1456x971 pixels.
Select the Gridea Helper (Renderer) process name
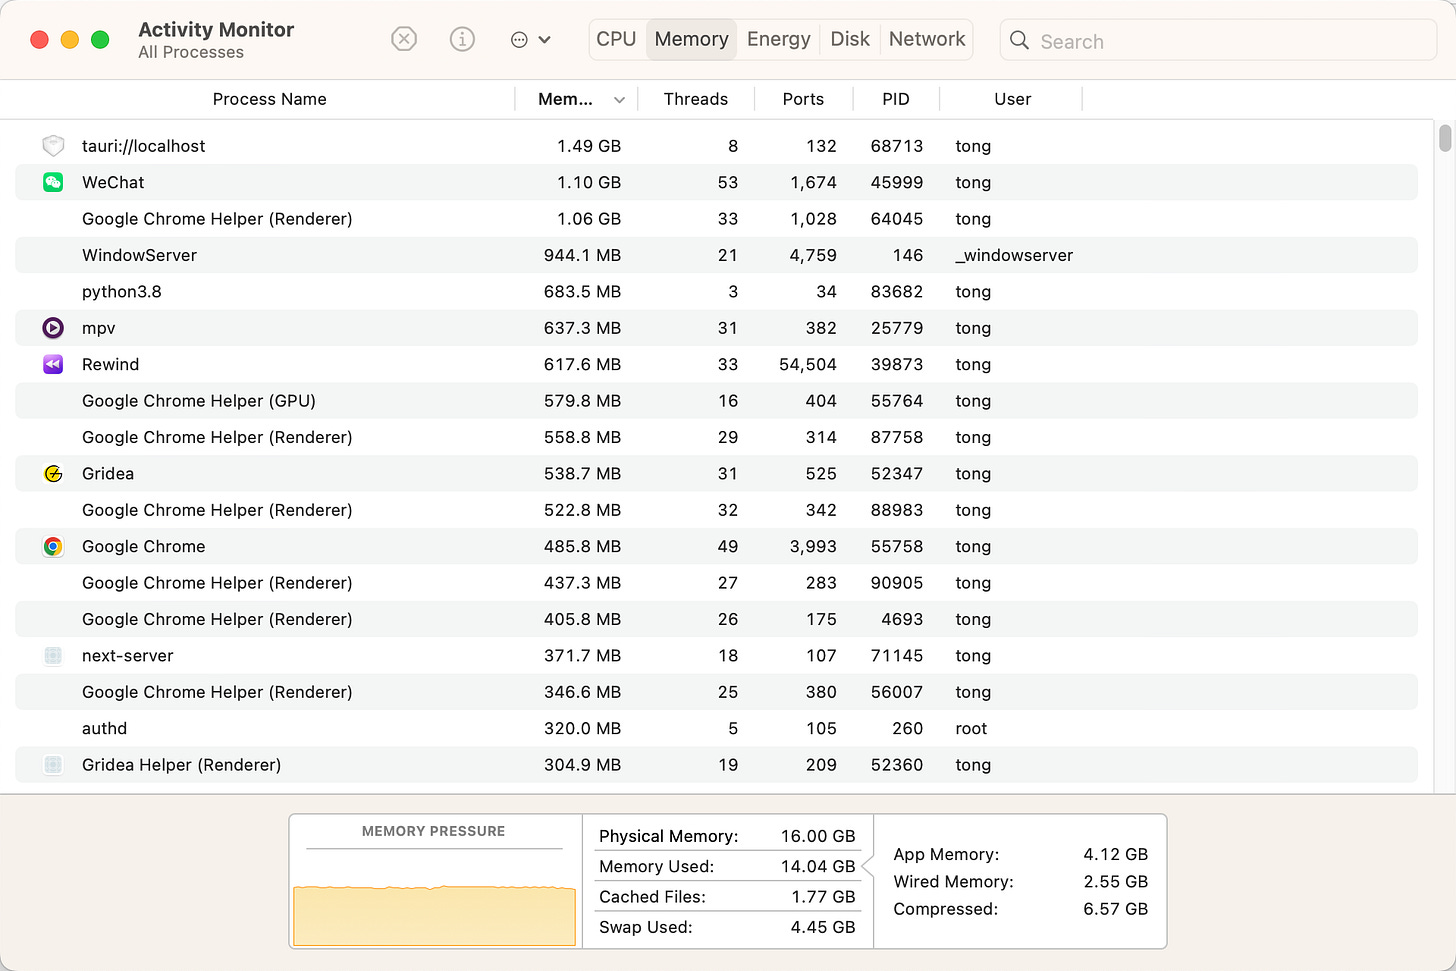point(181,765)
